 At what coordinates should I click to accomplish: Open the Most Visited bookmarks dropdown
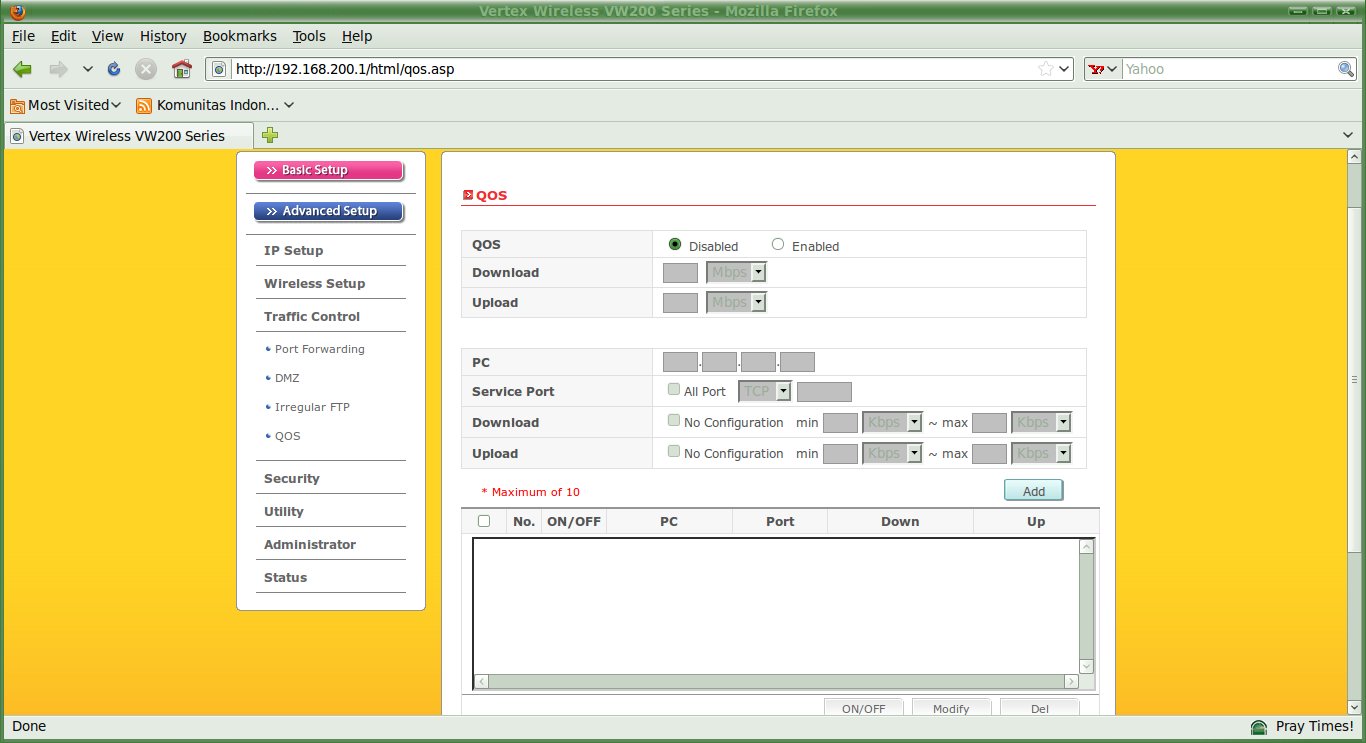click(66, 105)
